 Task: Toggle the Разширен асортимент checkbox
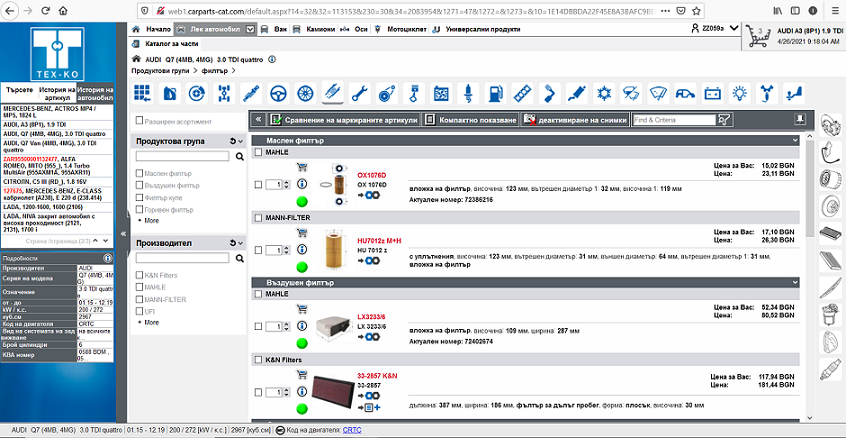pyautogui.click(x=139, y=121)
